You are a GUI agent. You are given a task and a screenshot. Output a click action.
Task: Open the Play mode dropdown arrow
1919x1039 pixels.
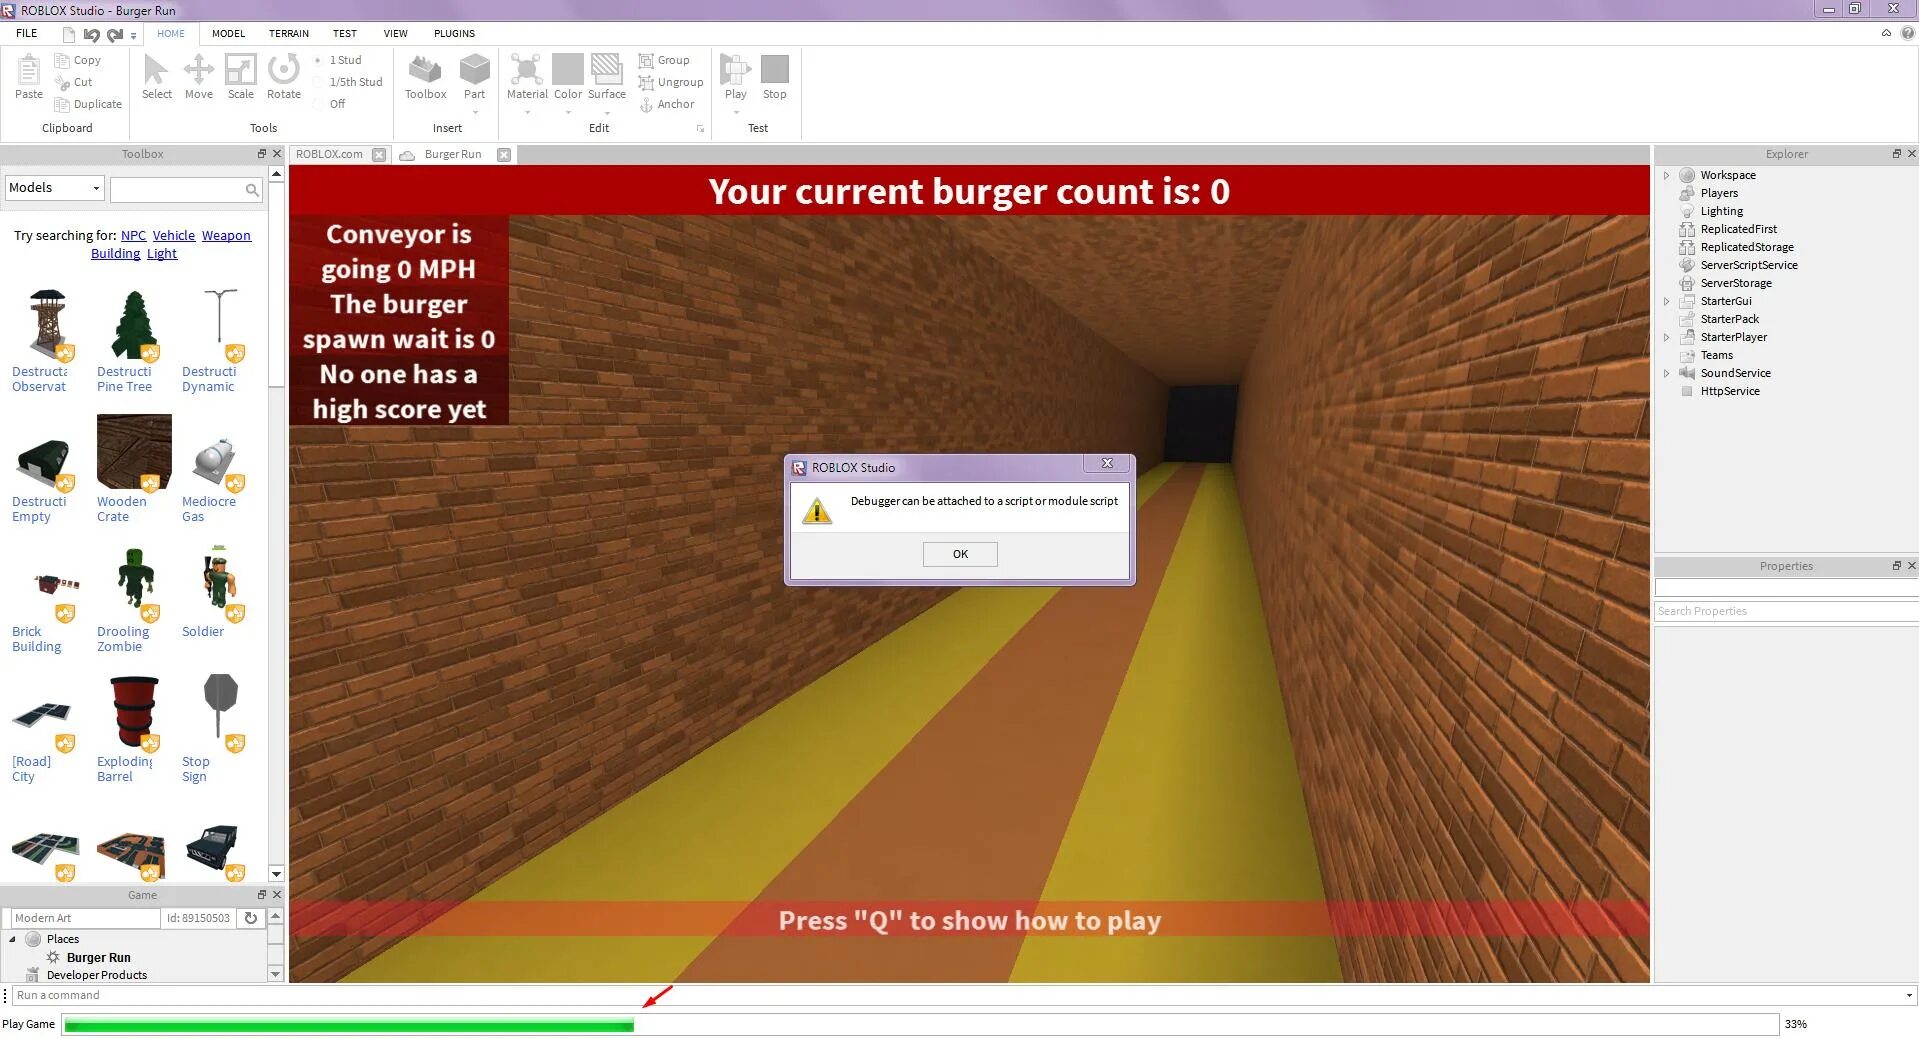click(x=735, y=111)
